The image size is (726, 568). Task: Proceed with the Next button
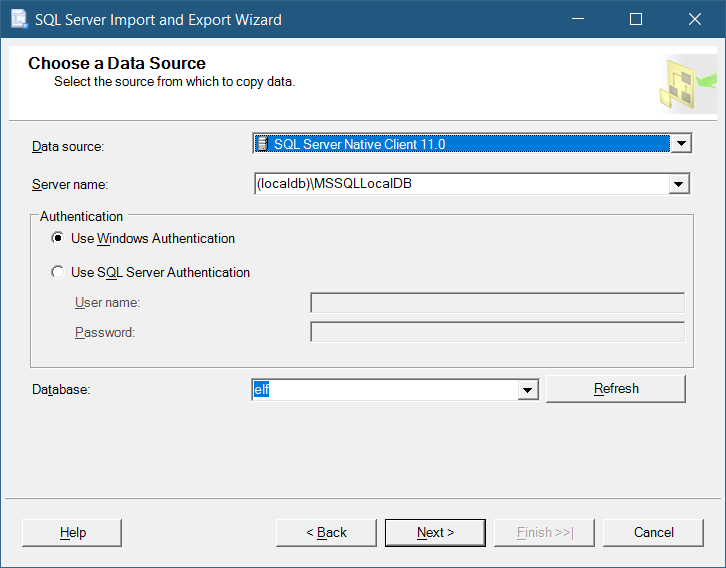[435, 532]
